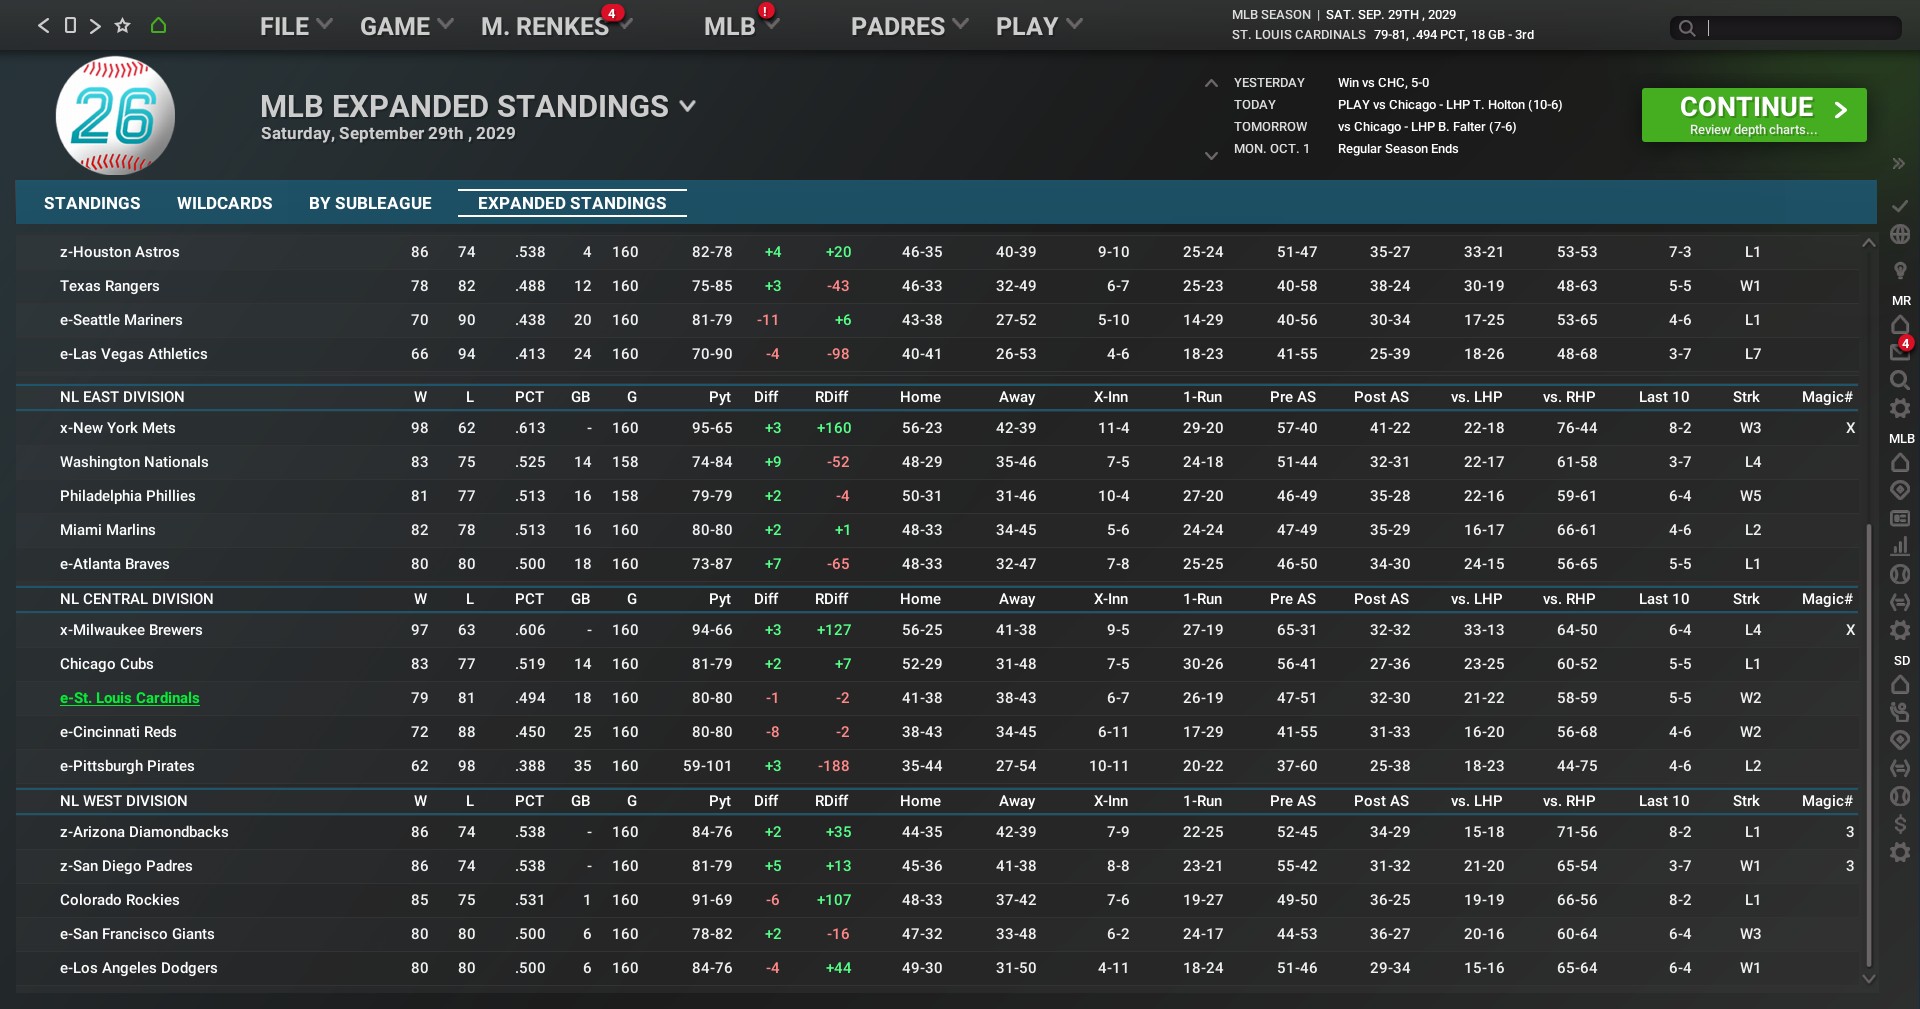Open the mail icon with 4 notifications

point(1900,351)
